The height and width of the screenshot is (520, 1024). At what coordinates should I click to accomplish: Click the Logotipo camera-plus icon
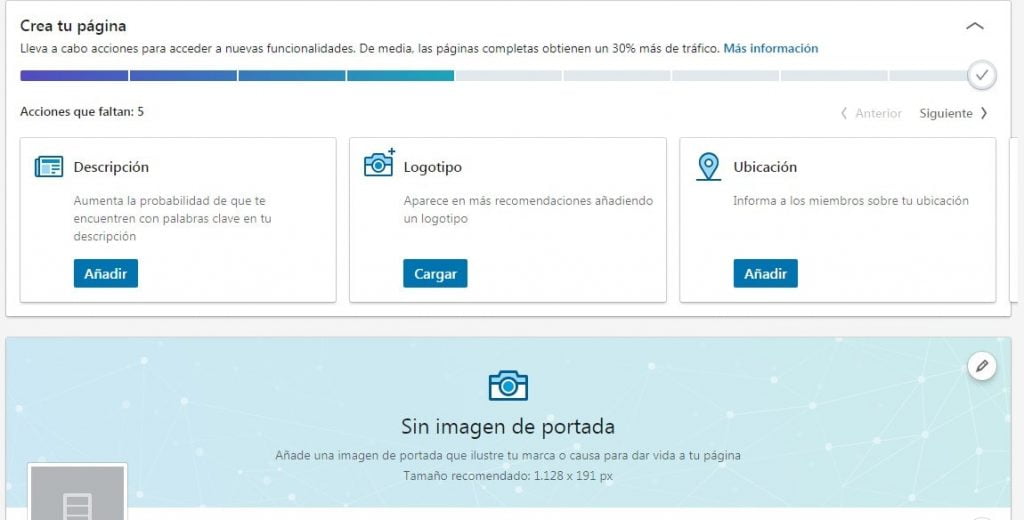point(379,164)
